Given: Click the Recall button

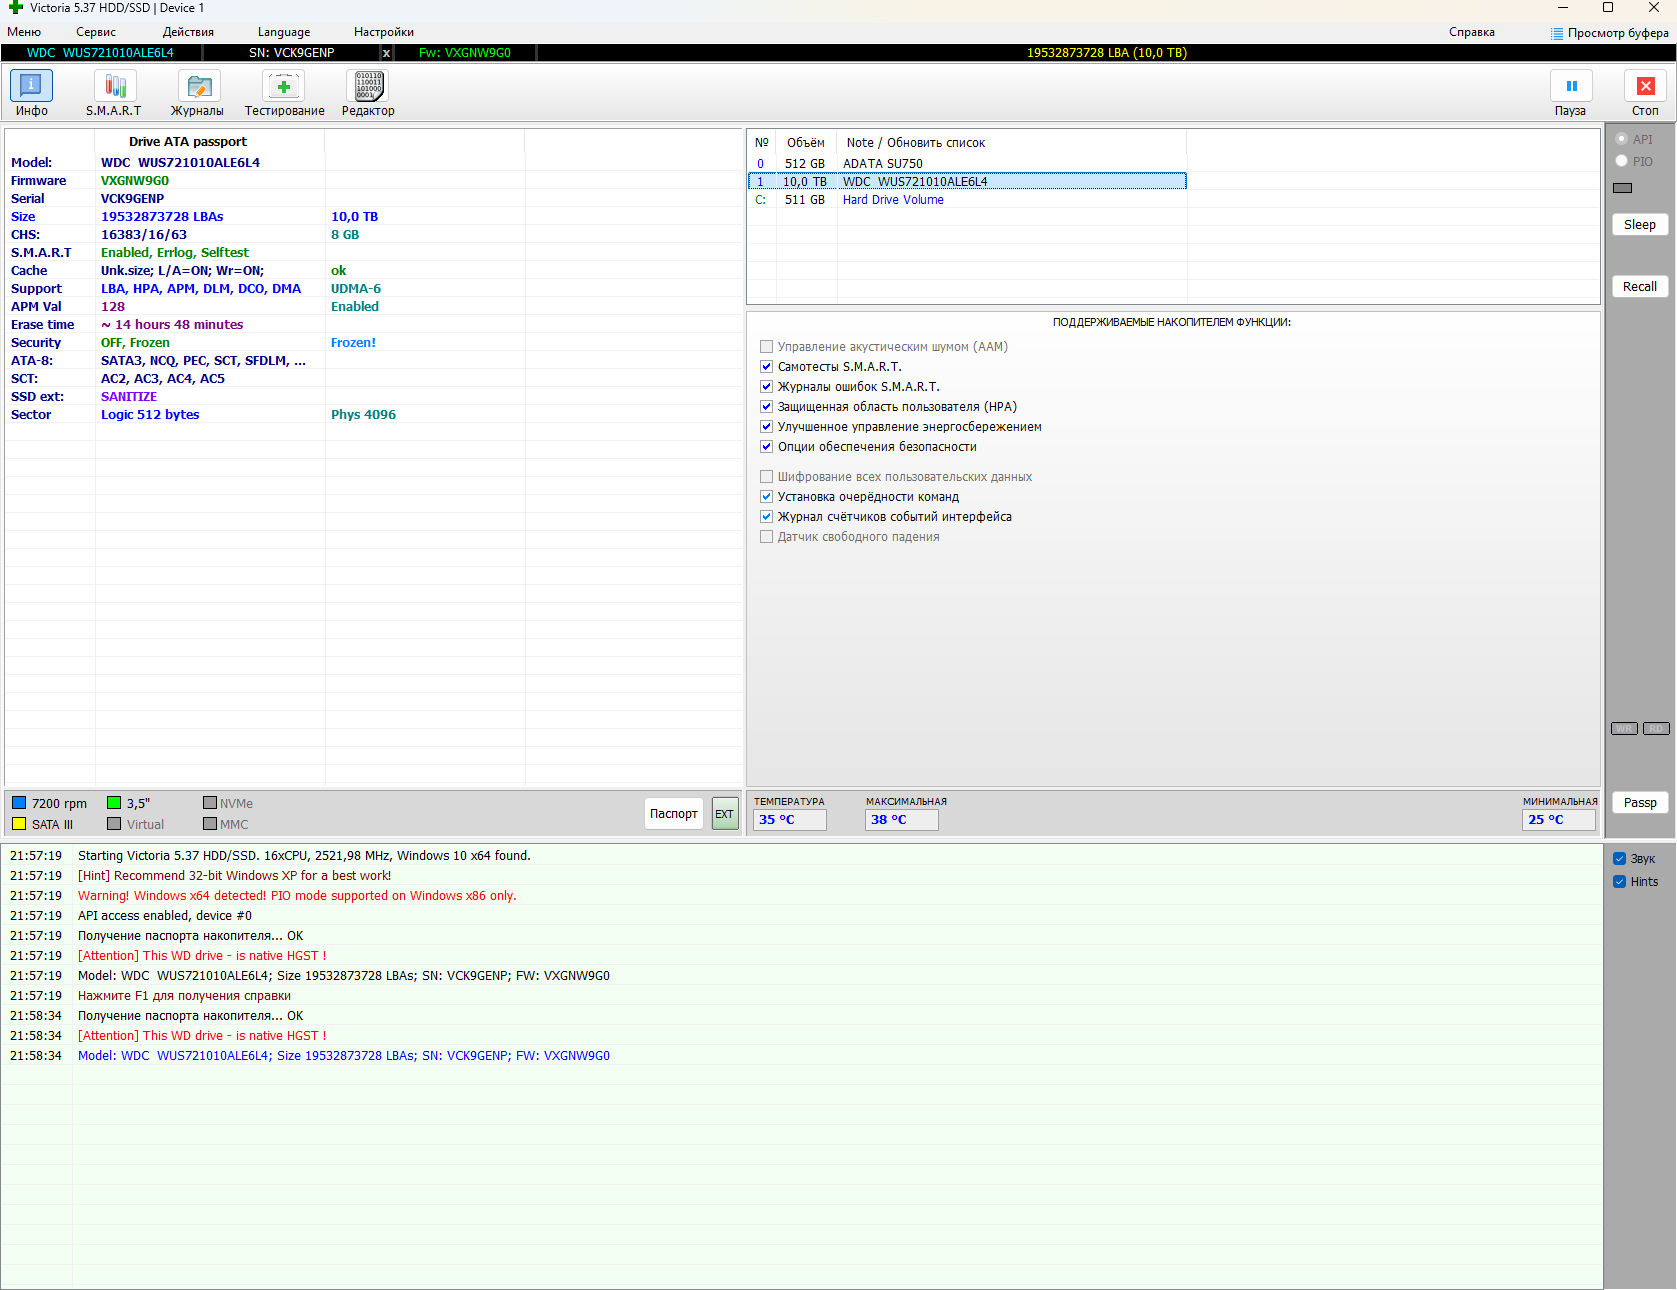Looking at the screenshot, I should point(1640,287).
